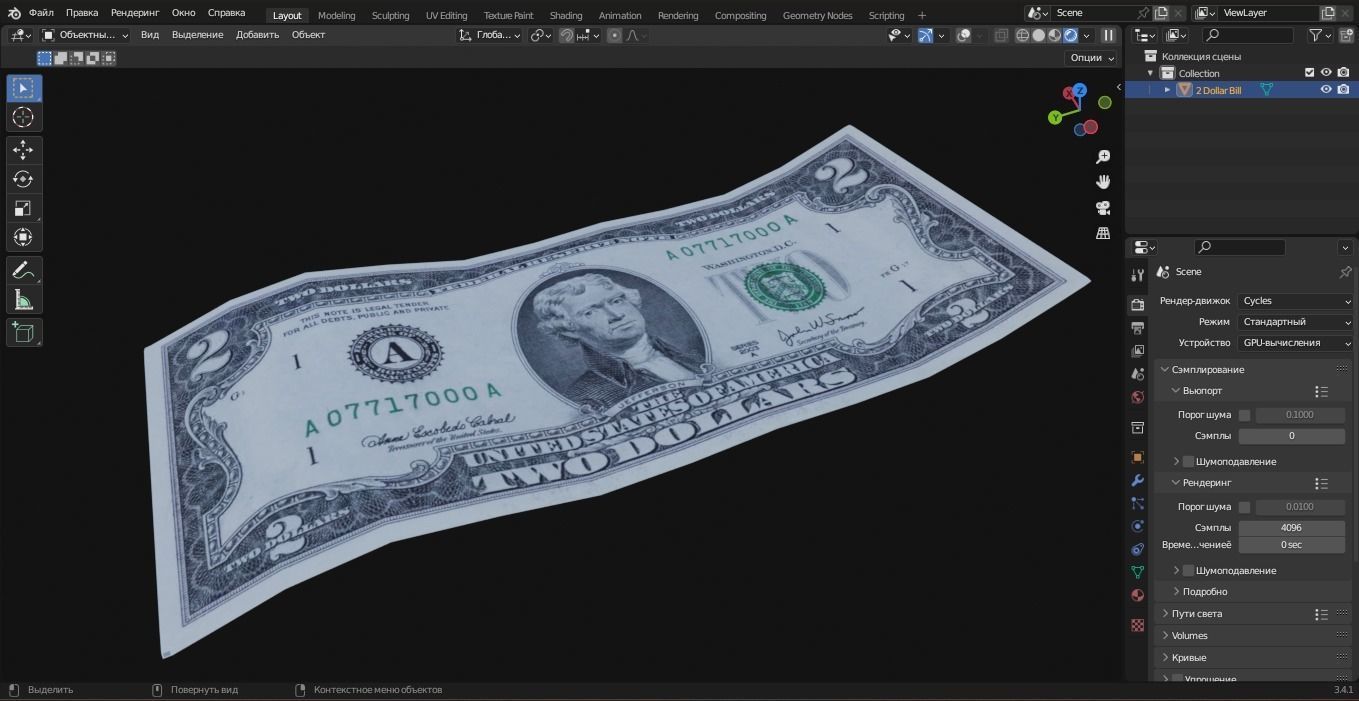Screen dimensions: 1359x701
Task: Toggle proportional editing
Action: [x=614, y=35]
